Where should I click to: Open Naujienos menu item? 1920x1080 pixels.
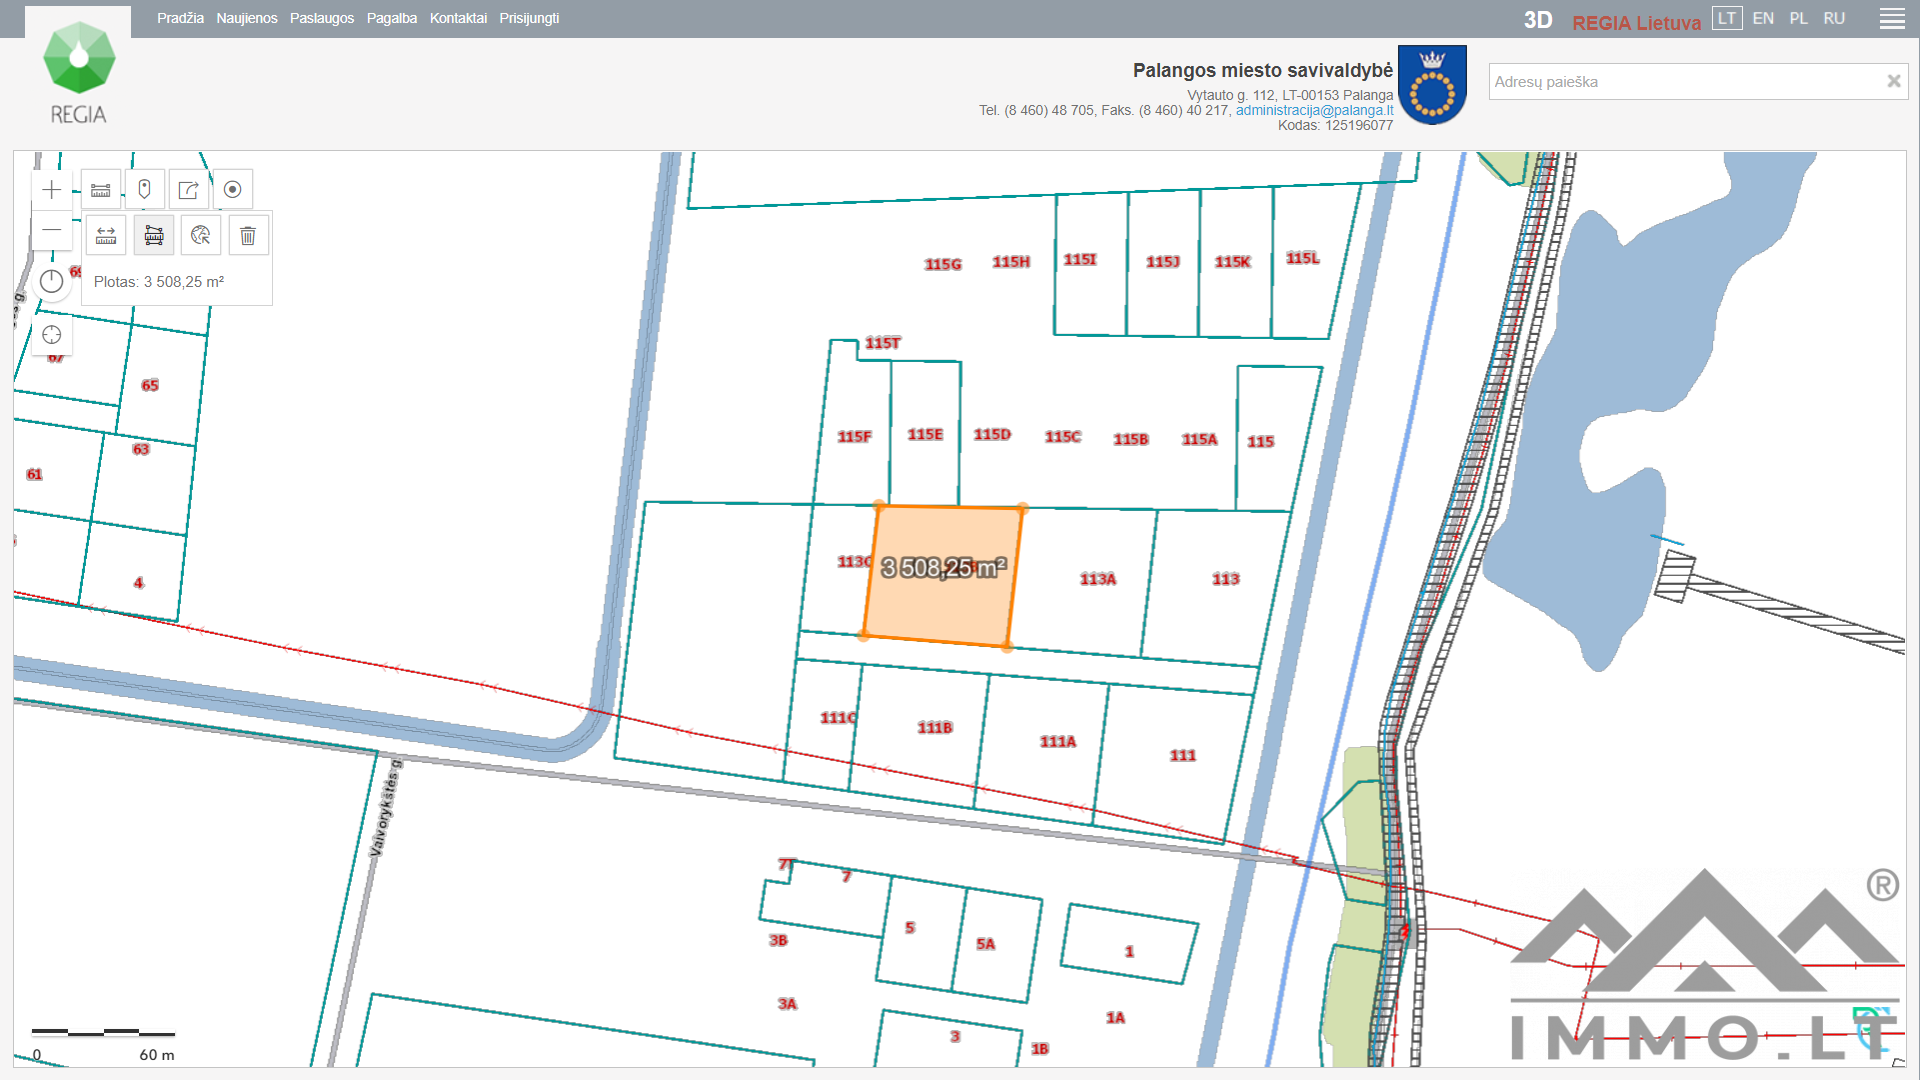(x=247, y=18)
